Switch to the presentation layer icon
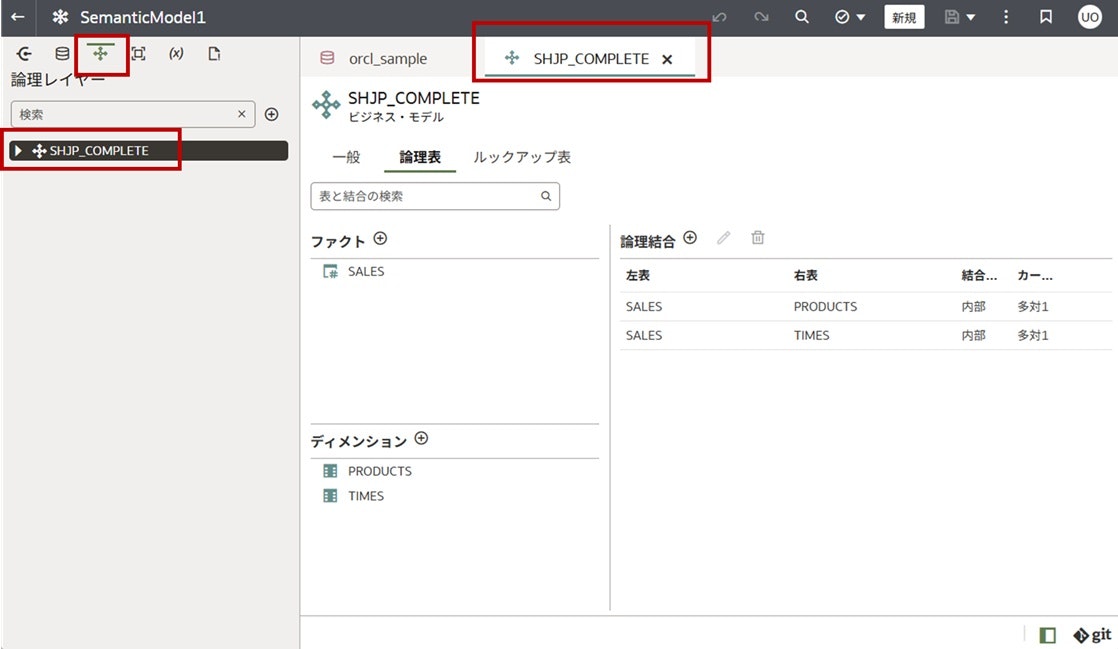This screenshot has width=1118, height=649. (x=138, y=53)
